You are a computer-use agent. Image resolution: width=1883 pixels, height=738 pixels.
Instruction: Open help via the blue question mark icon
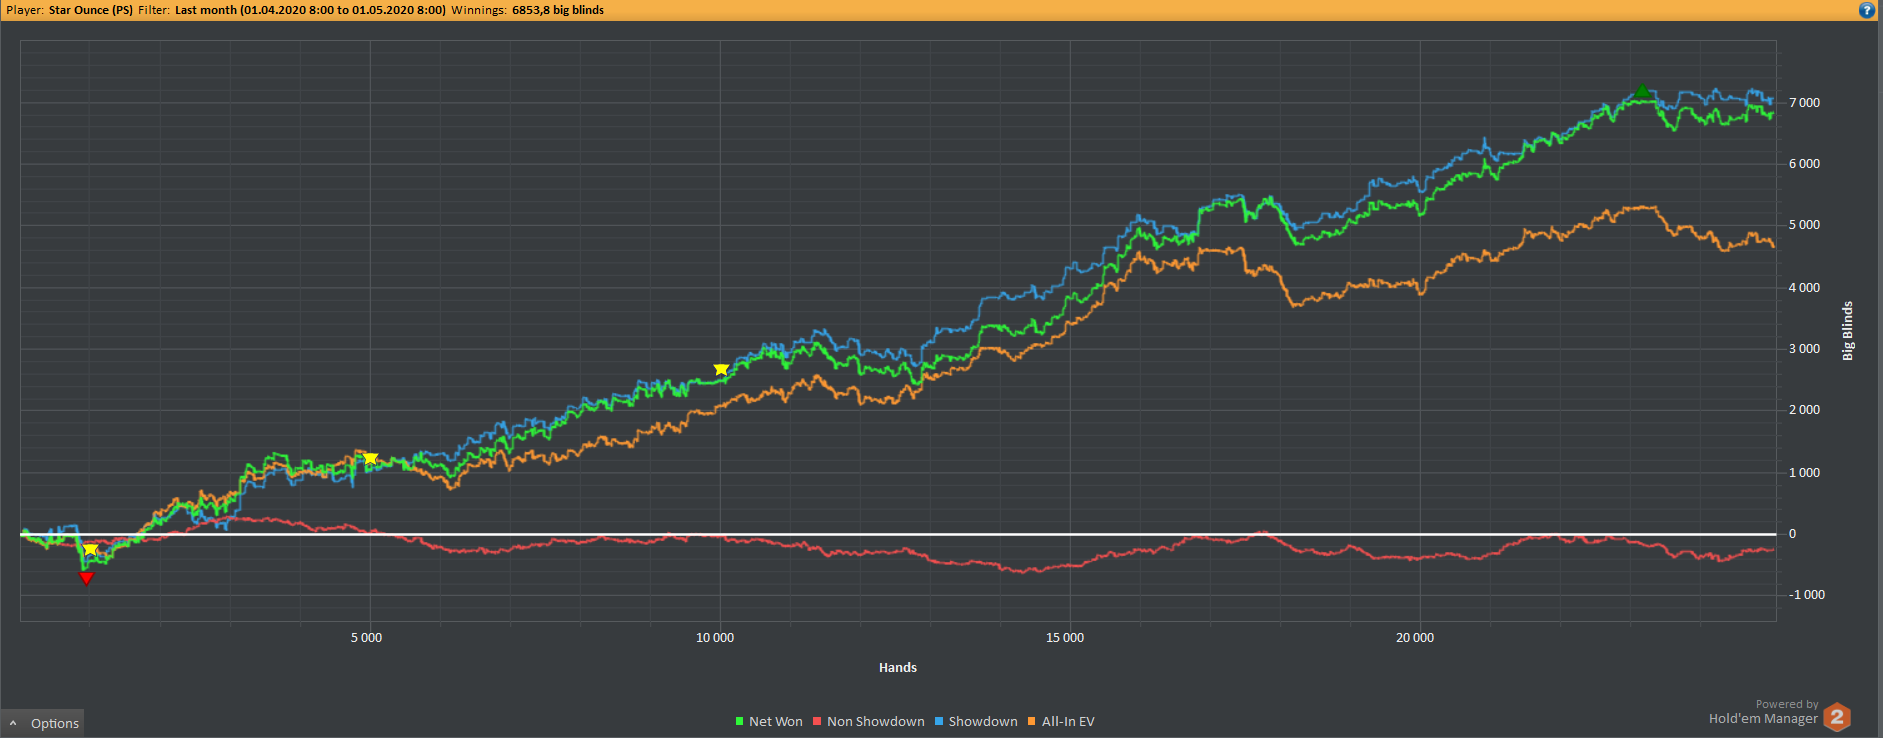1866,10
